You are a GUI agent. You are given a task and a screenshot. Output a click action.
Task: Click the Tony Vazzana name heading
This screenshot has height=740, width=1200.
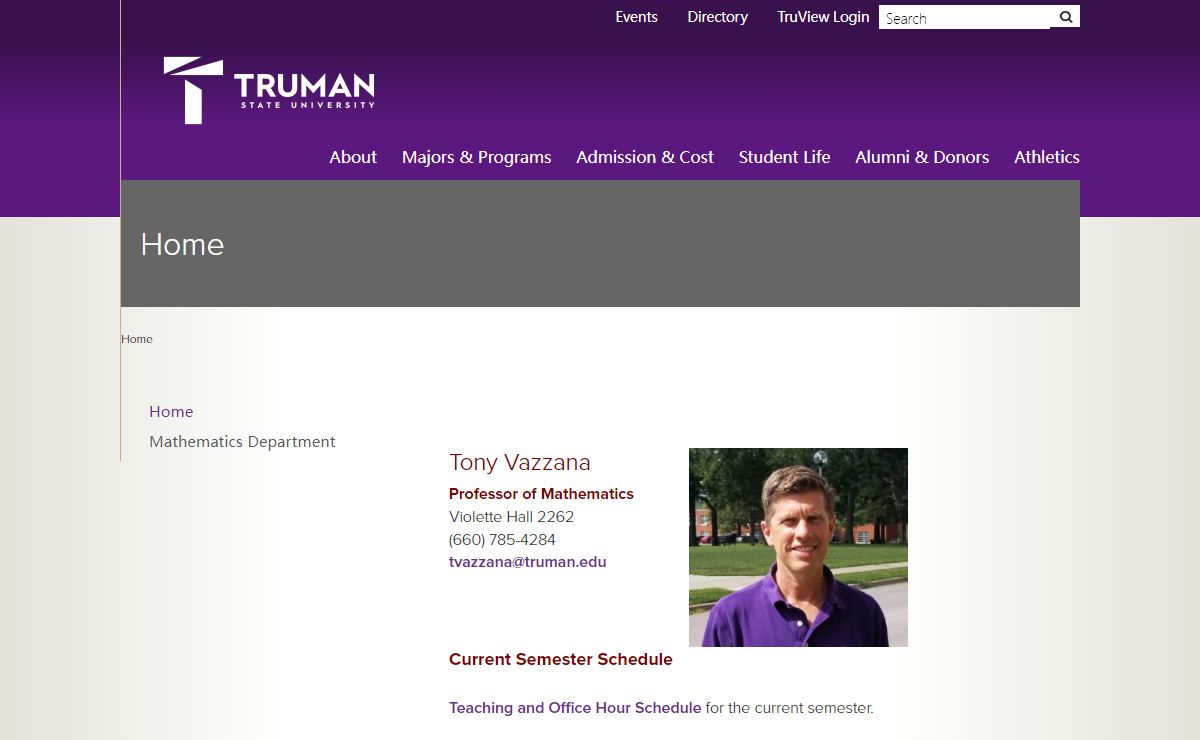pos(520,462)
